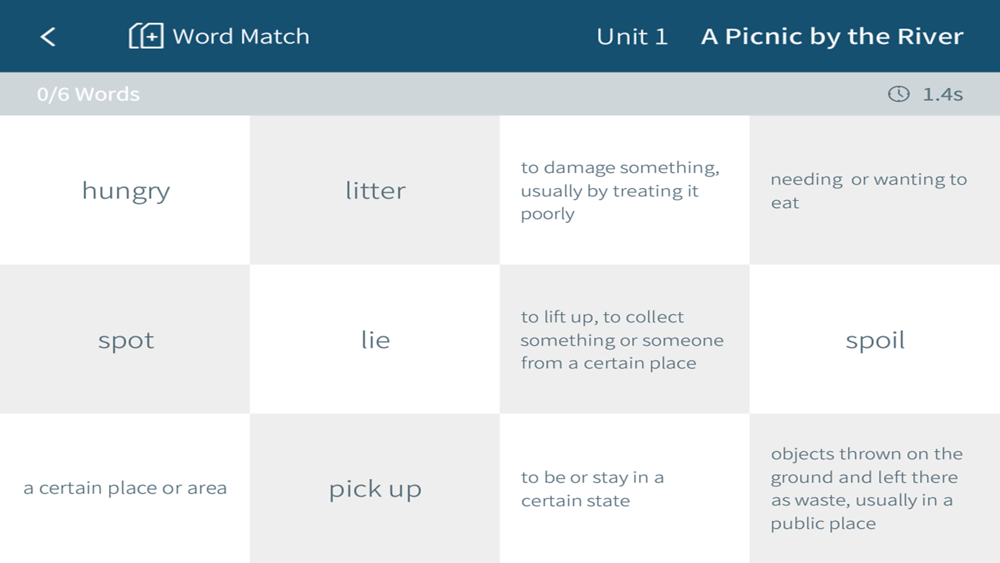Select definition "objects thrown on the ground"

click(875, 488)
